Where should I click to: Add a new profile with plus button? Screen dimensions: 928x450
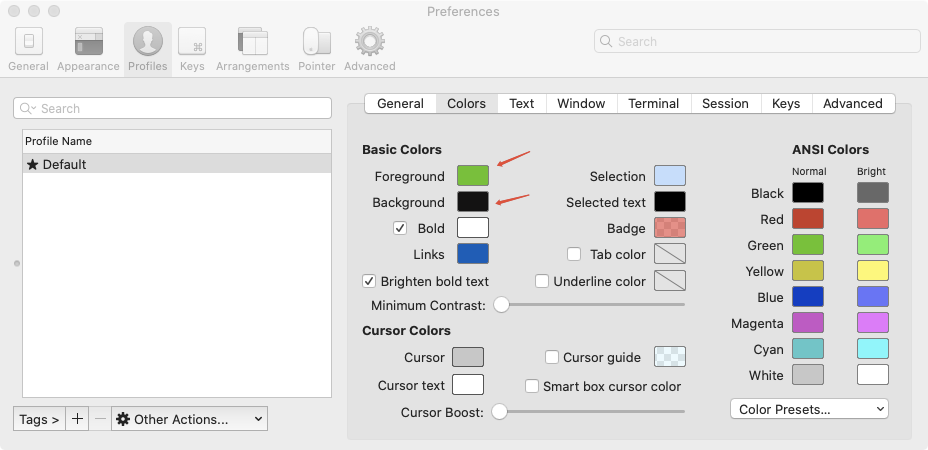pyautogui.click(x=77, y=419)
